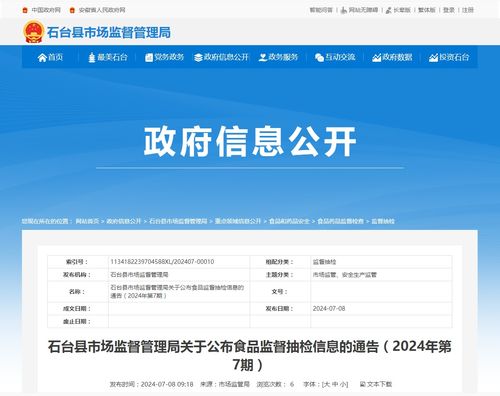Open the 政府数据 navigation item

(x=392, y=57)
